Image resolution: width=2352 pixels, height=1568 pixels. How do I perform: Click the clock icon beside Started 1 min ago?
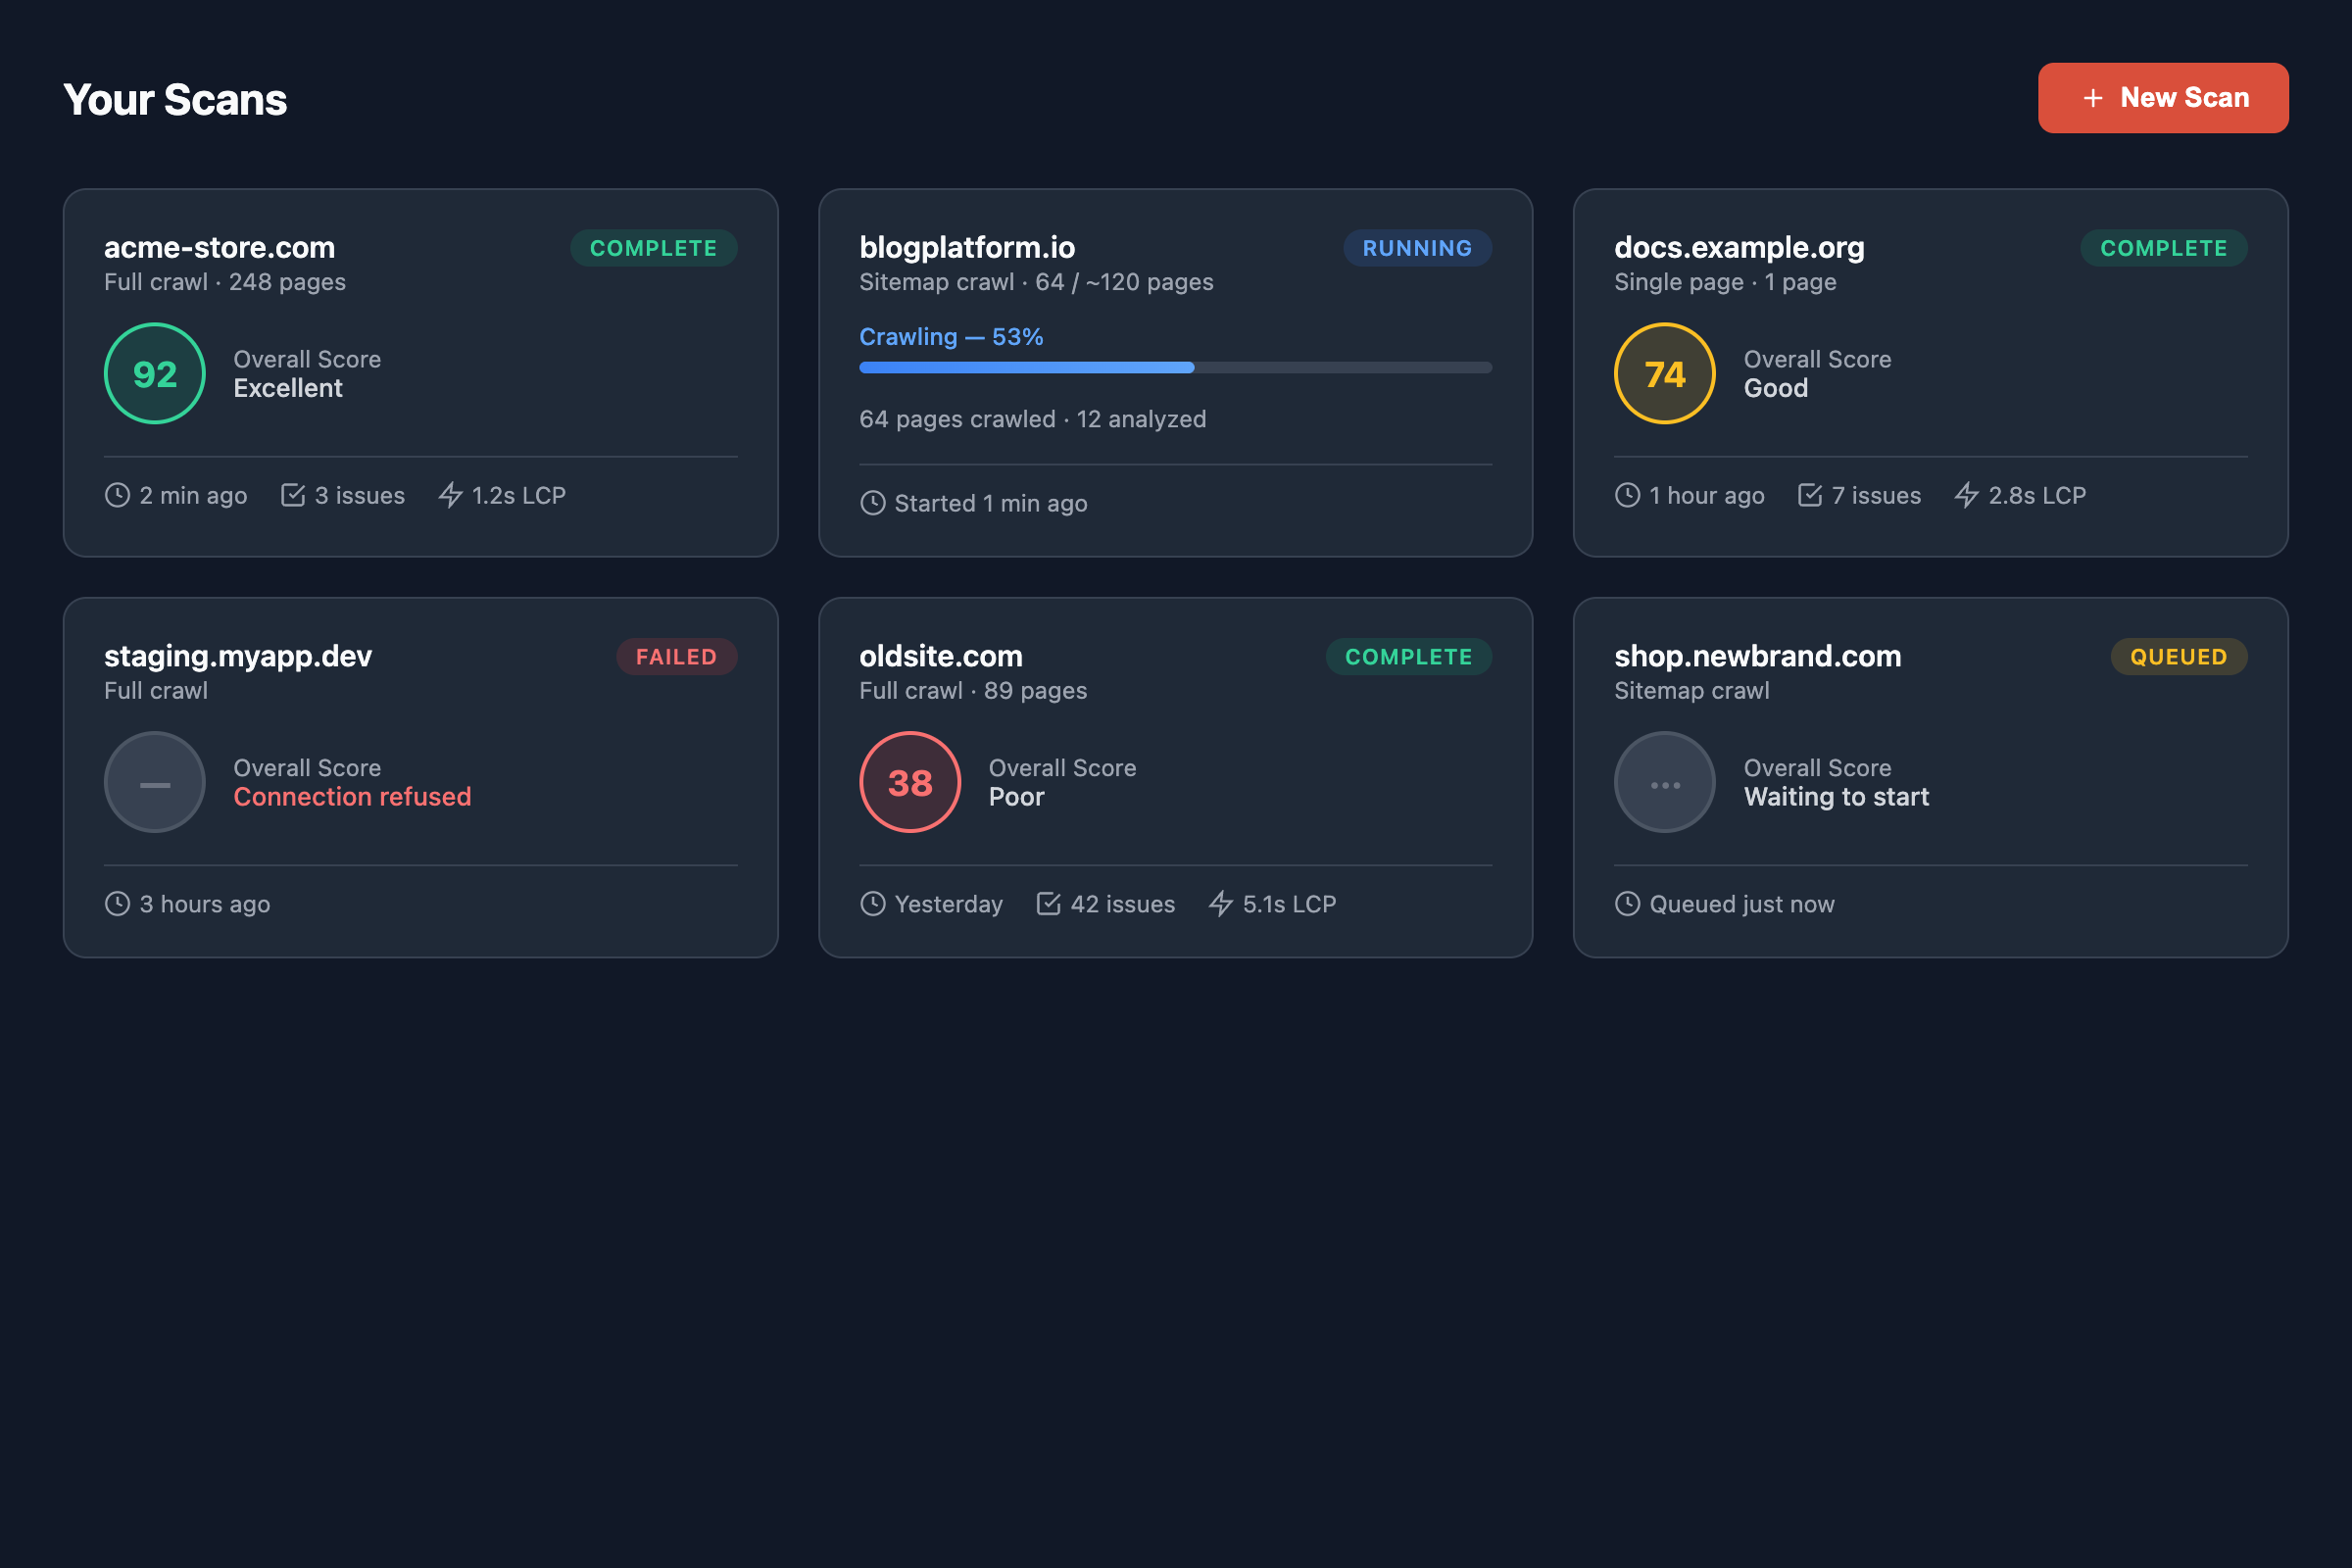click(x=873, y=503)
